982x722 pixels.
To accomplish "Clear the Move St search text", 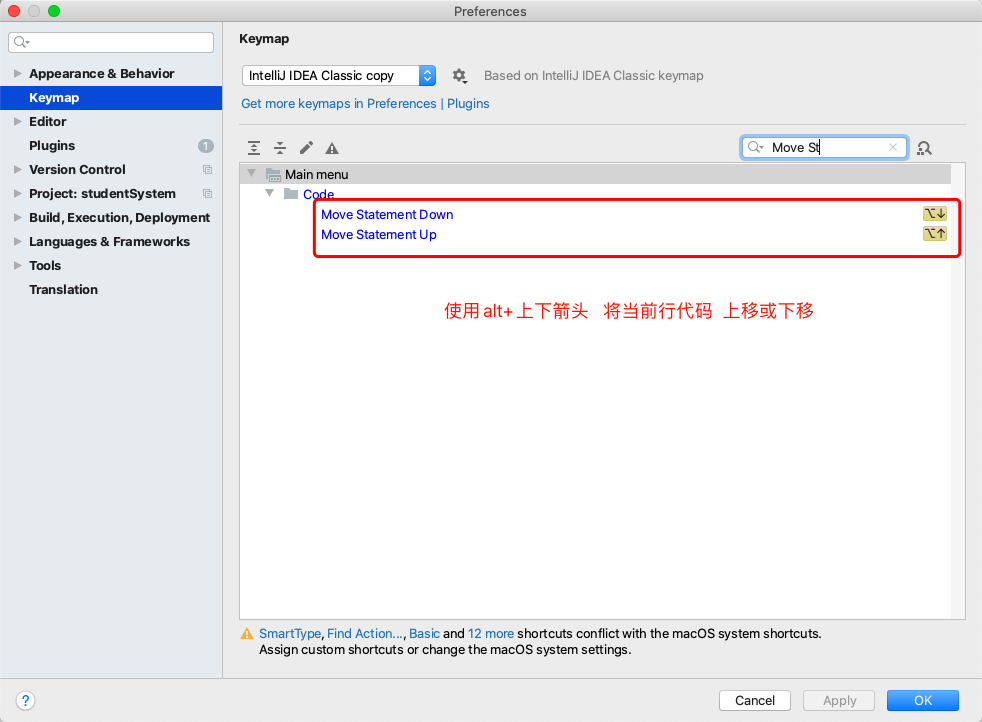I will 893,147.
